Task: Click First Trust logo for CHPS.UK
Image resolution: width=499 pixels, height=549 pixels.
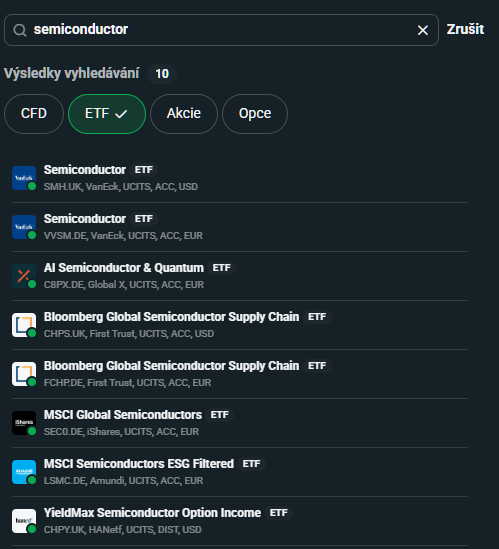Action: pyautogui.click(x=24, y=325)
